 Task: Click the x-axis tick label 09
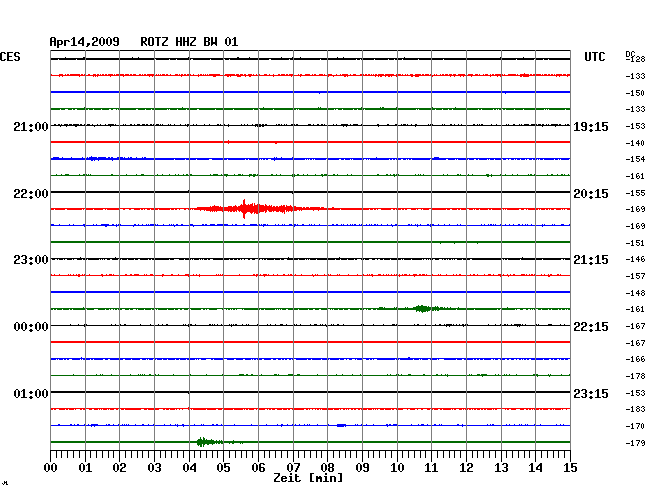pyautogui.click(x=362, y=468)
